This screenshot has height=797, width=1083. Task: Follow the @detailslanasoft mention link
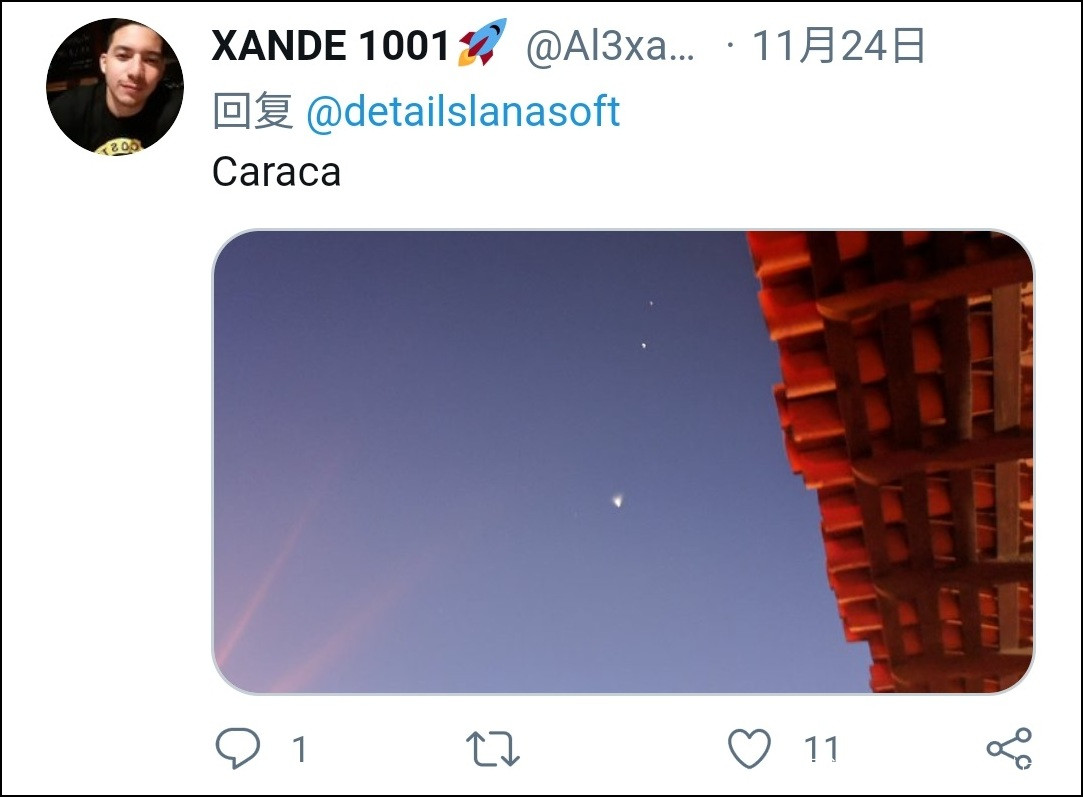[463, 111]
